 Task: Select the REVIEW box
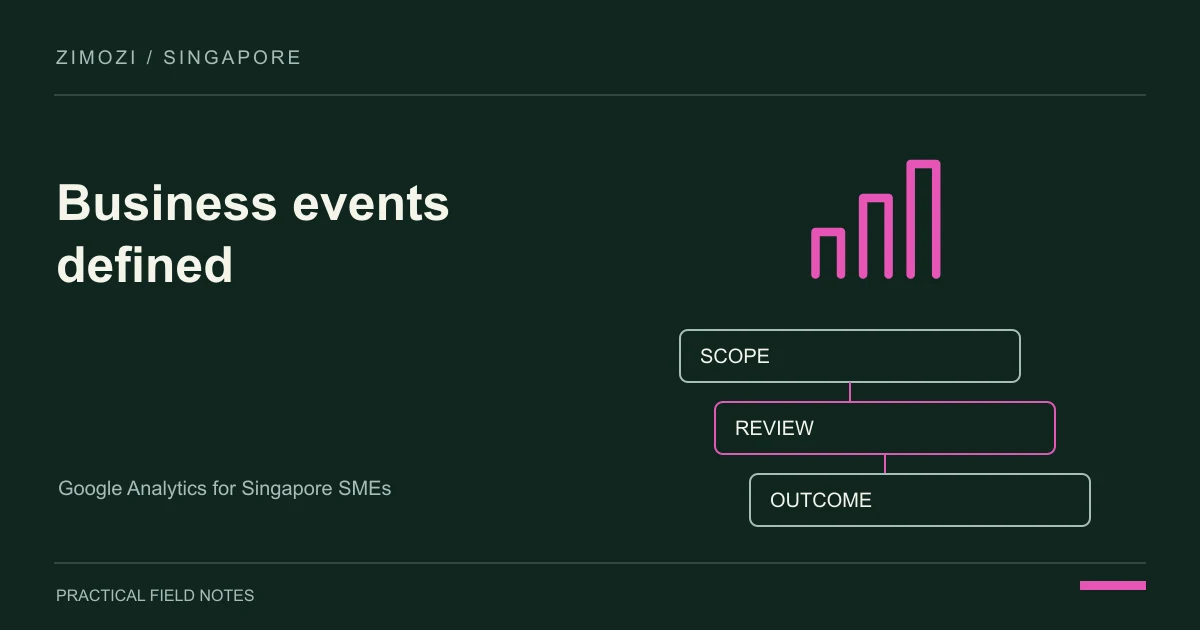(885, 428)
